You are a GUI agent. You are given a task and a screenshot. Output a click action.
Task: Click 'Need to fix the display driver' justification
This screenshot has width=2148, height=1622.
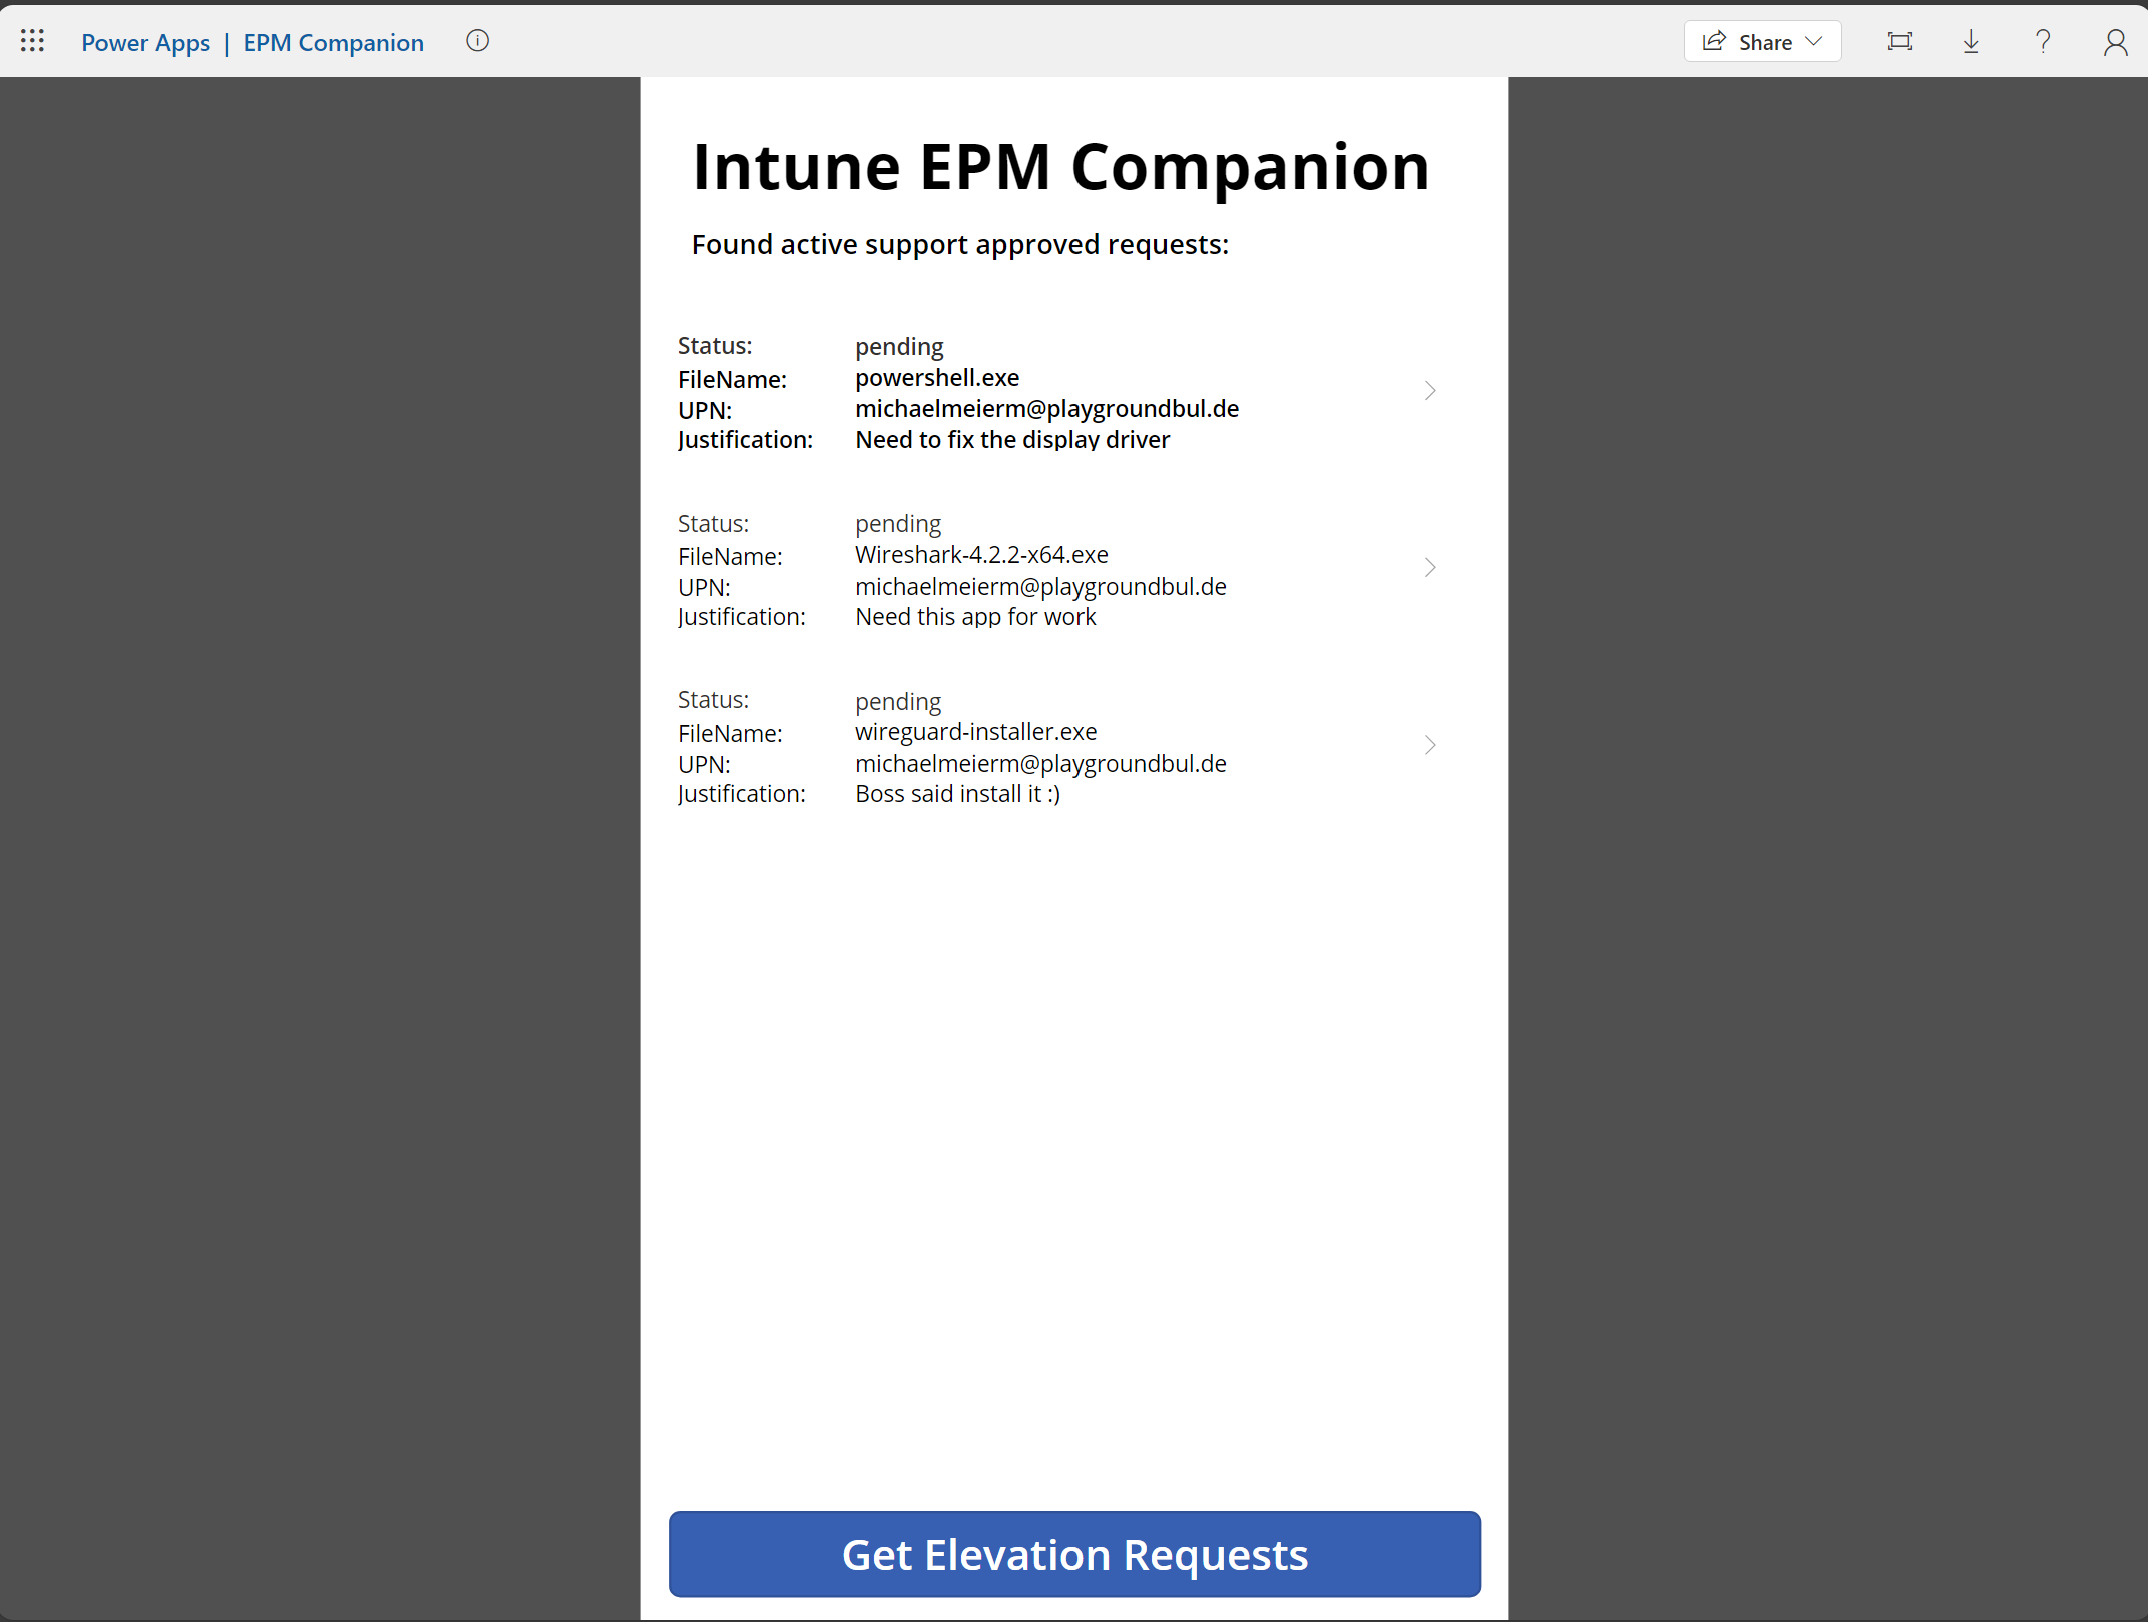click(1012, 440)
